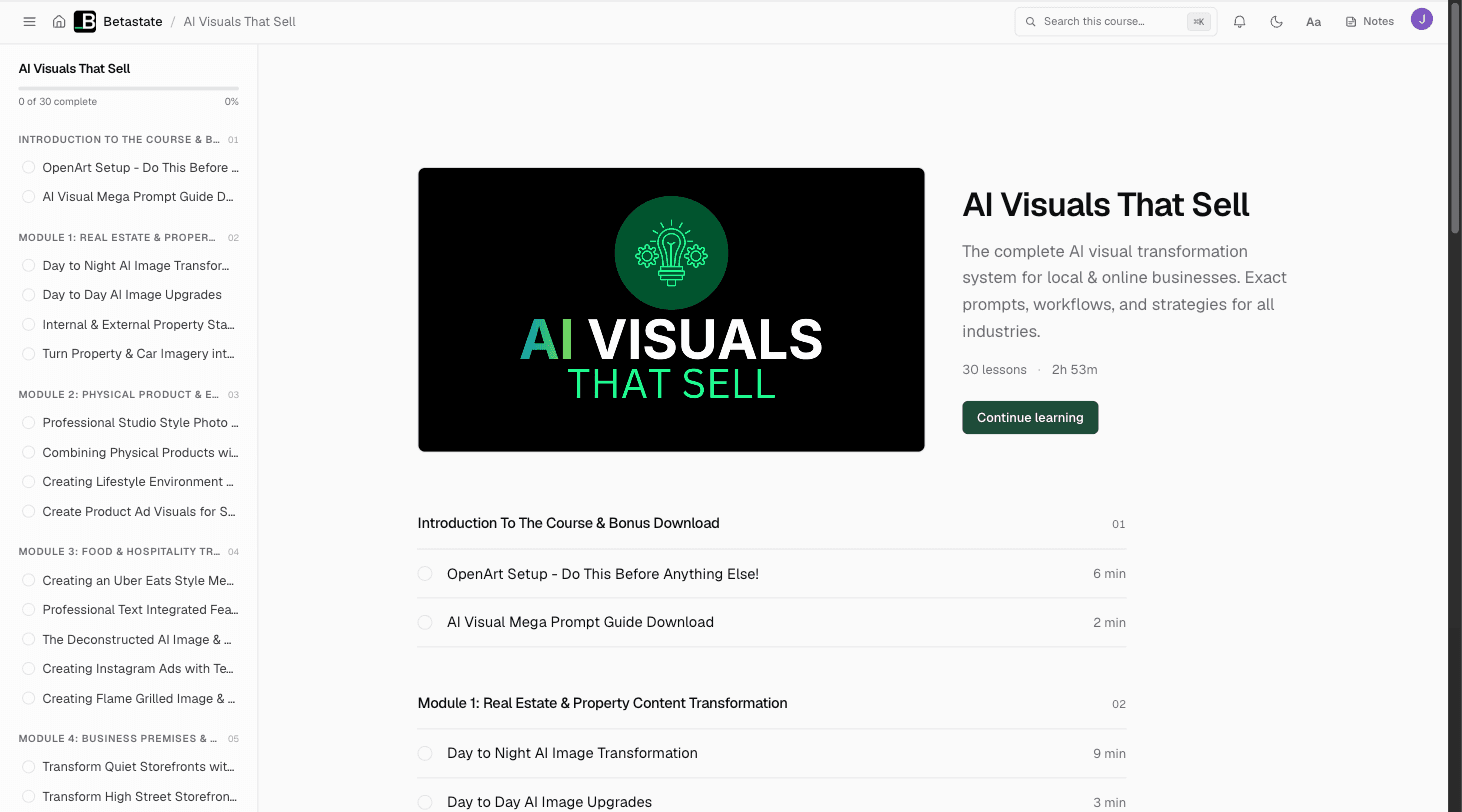Click the course progress bar

pos(128,89)
